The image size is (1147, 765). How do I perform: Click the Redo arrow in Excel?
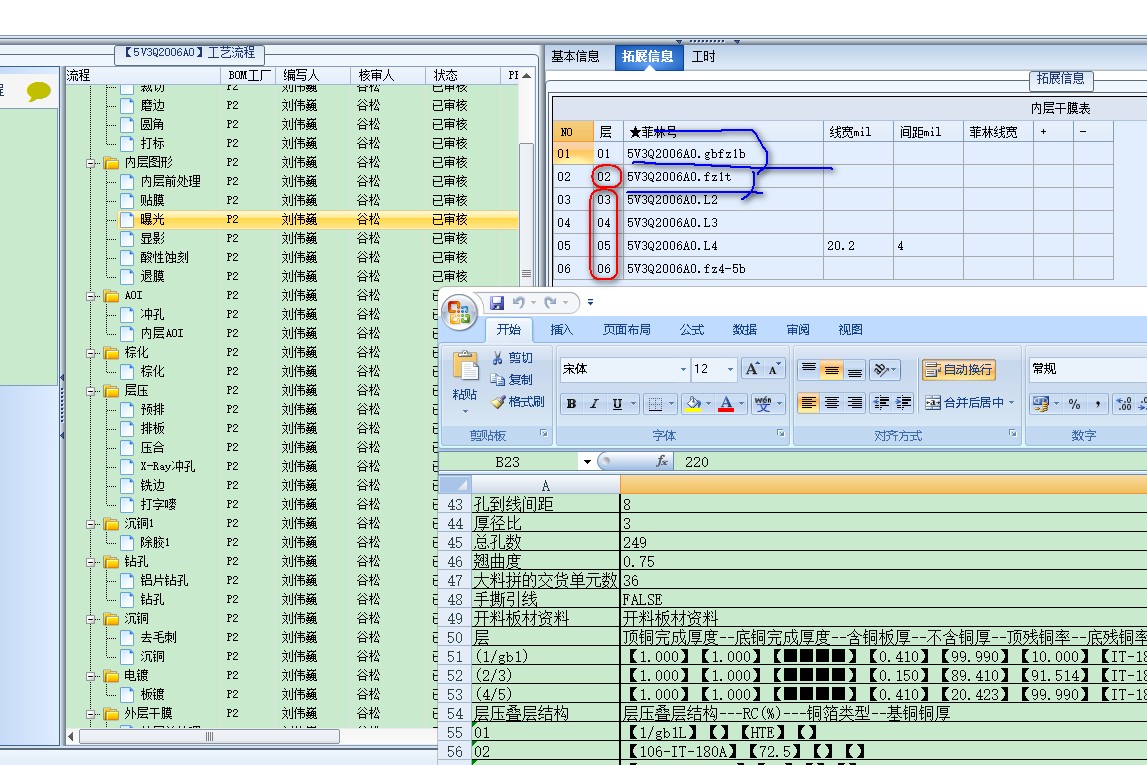point(550,303)
